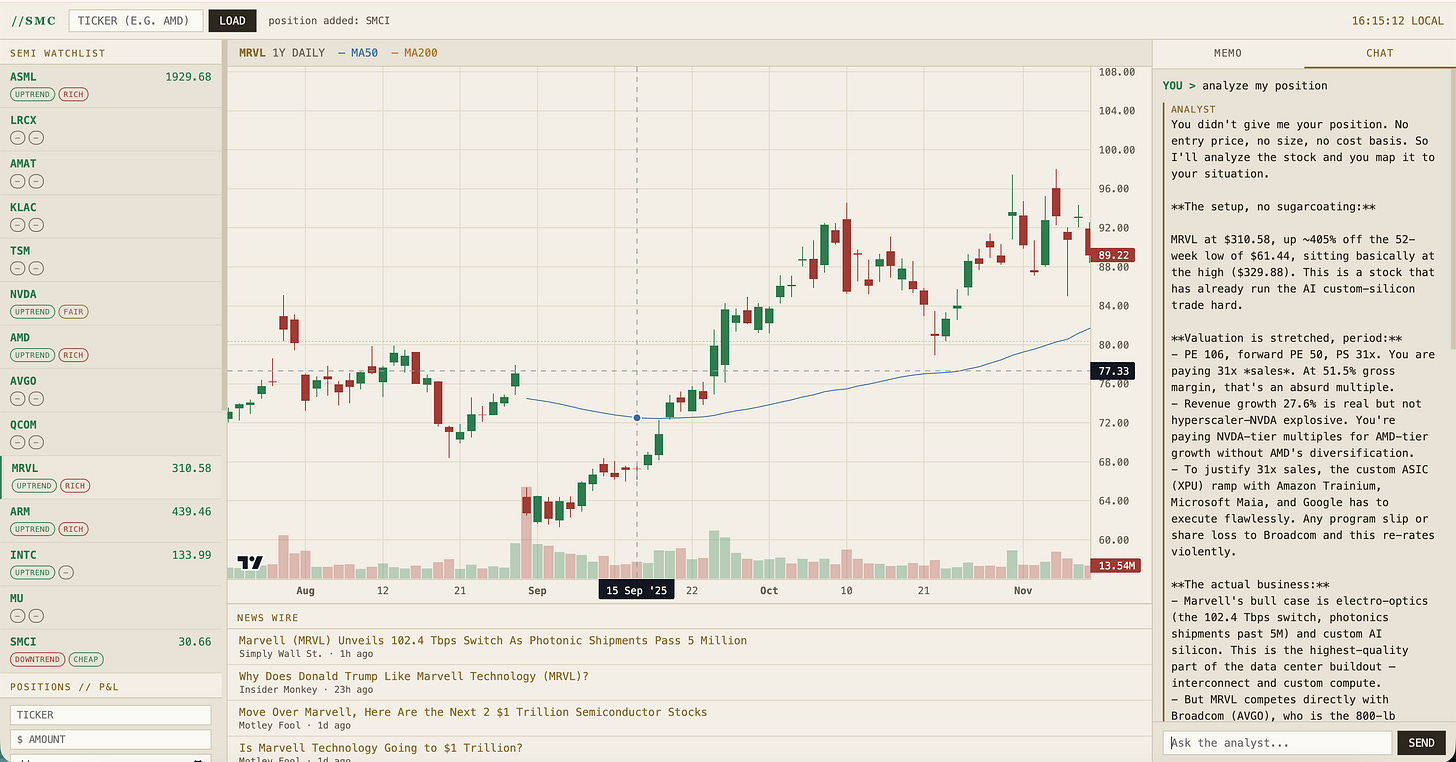Click the ASML price 1929.68
This screenshot has height=762, width=1456.
[189, 77]
